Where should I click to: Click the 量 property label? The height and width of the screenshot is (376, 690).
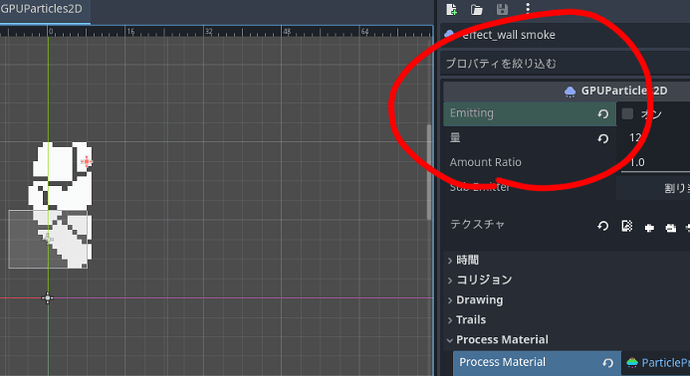455,138
